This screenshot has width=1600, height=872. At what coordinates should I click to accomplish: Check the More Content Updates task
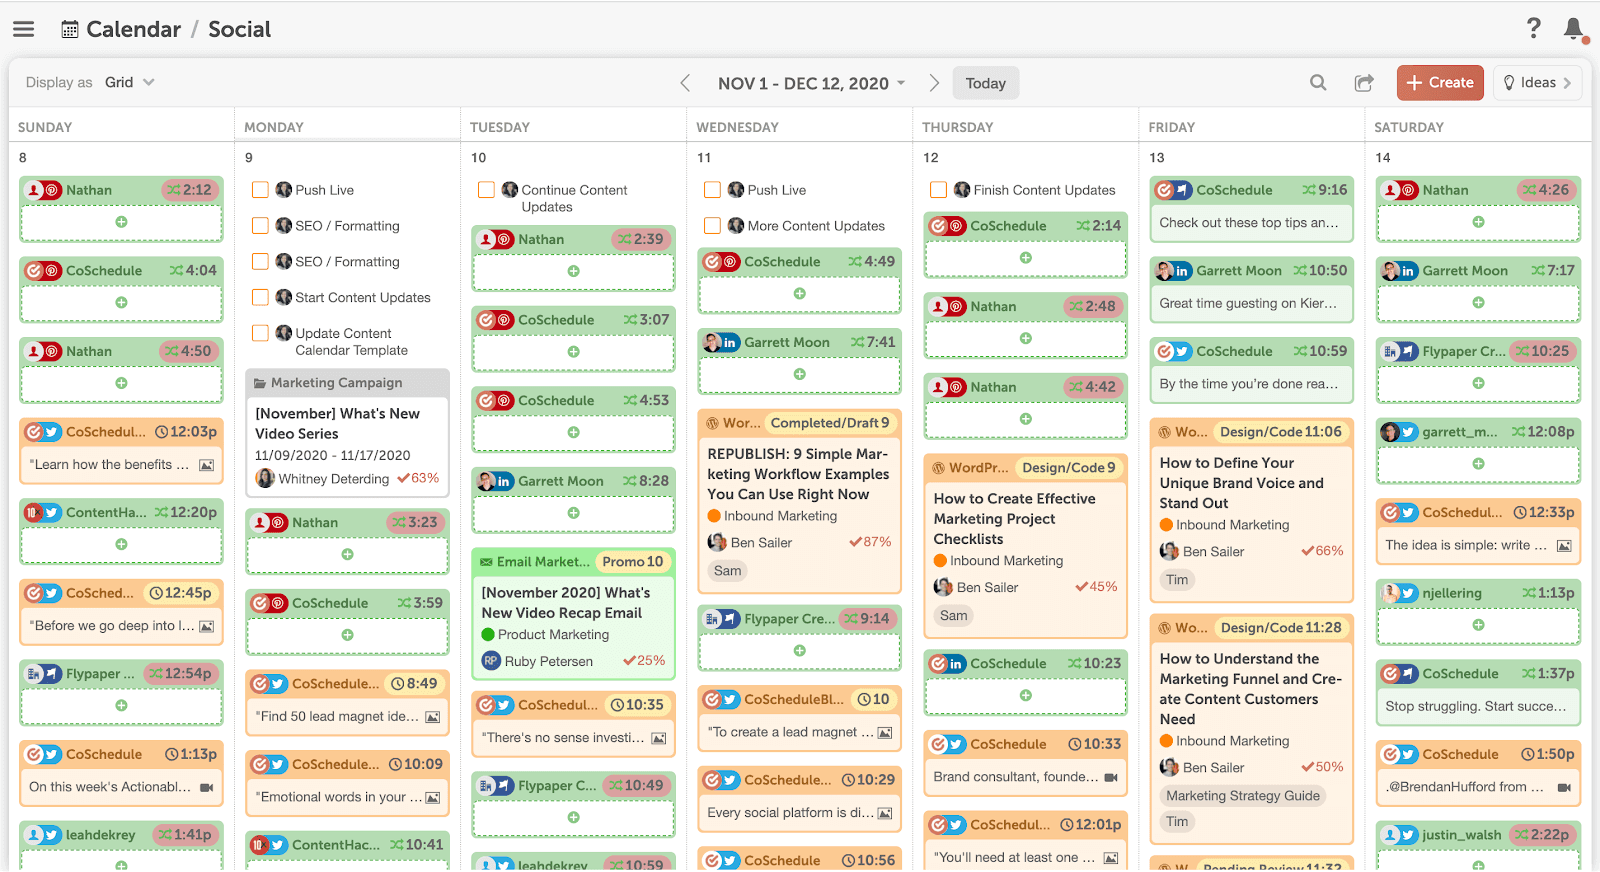712,226
